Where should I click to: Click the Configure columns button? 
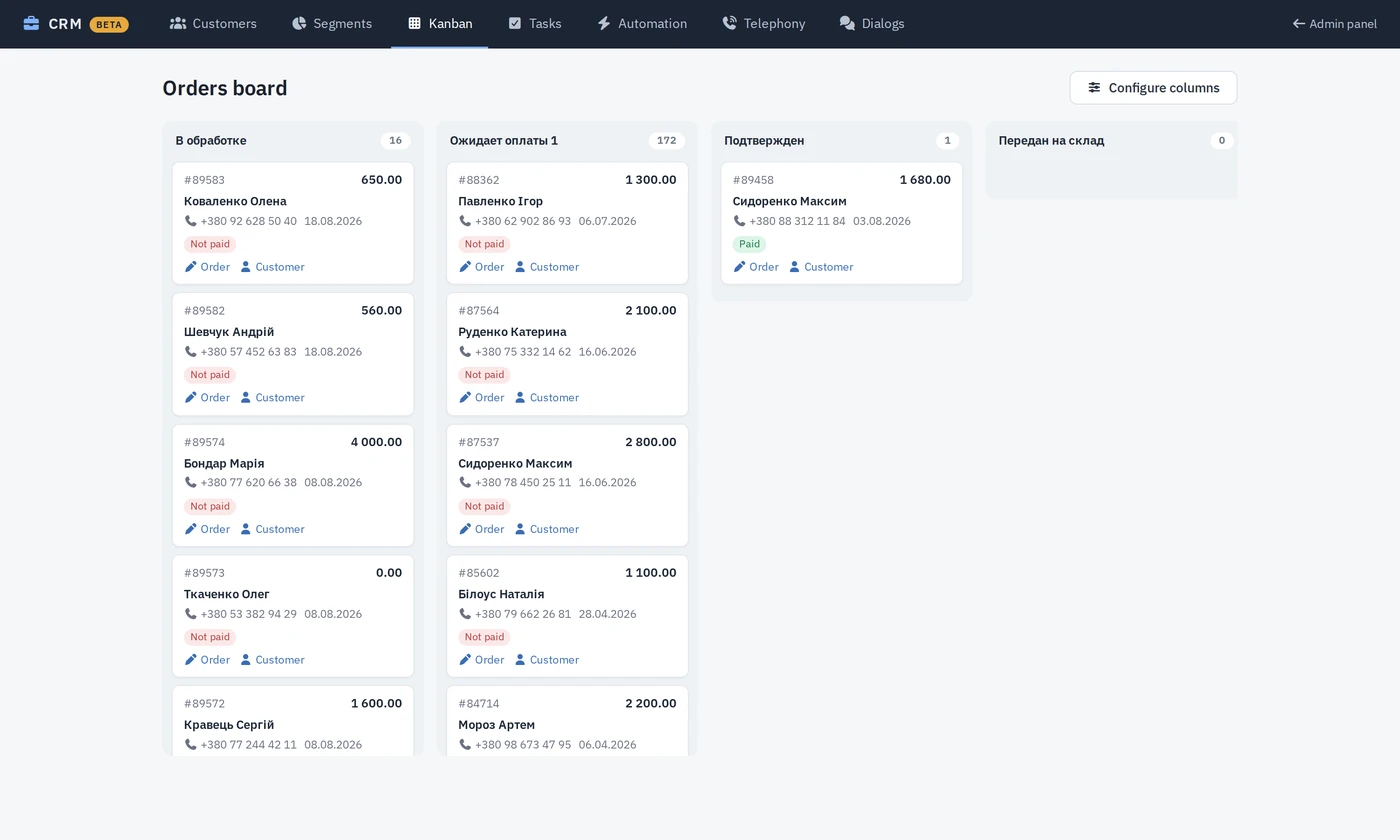pos(1153,88)
